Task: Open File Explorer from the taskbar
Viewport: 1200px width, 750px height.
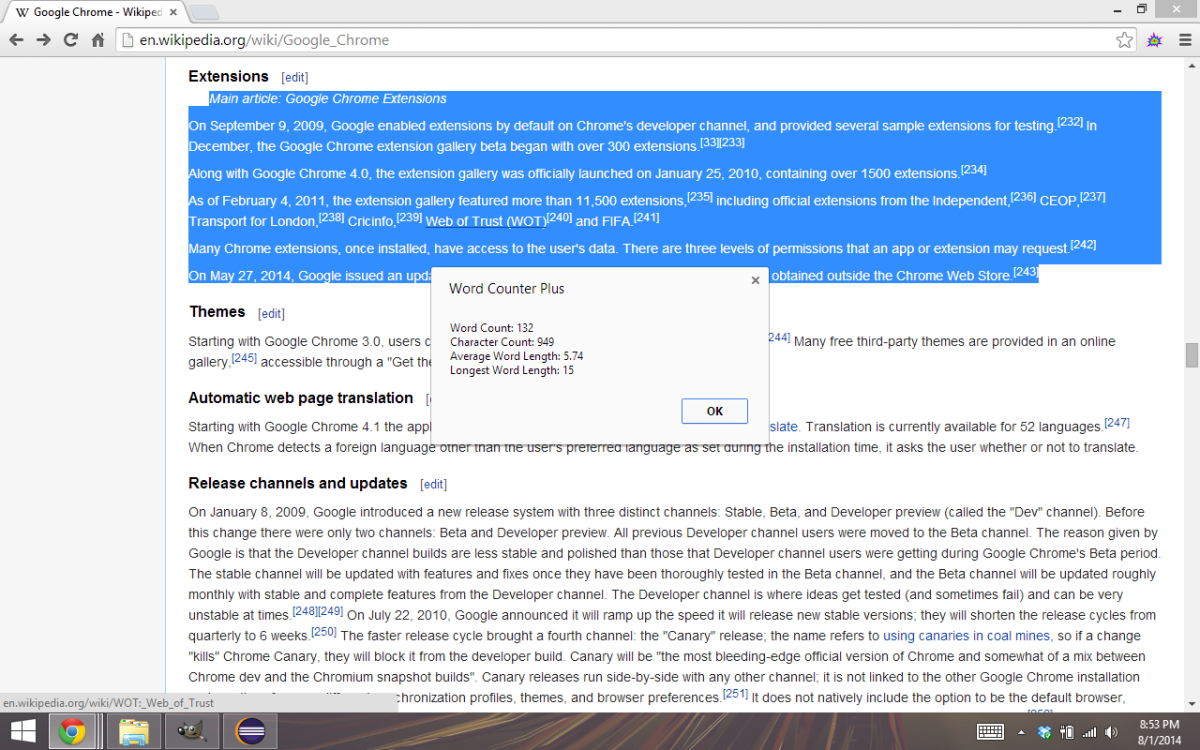Action: click(133, 732)
